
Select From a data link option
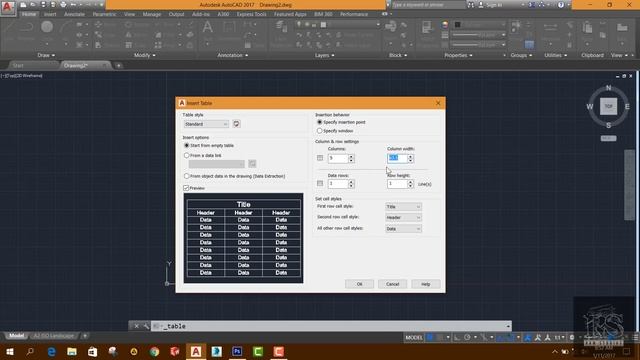(x=187, y=156)
